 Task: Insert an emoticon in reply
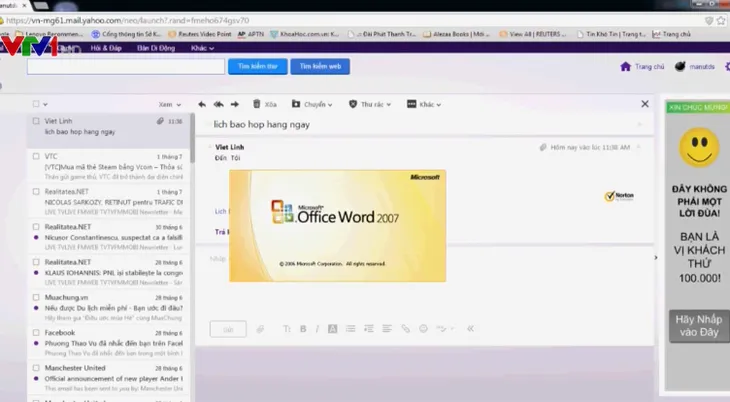[423, 328]
